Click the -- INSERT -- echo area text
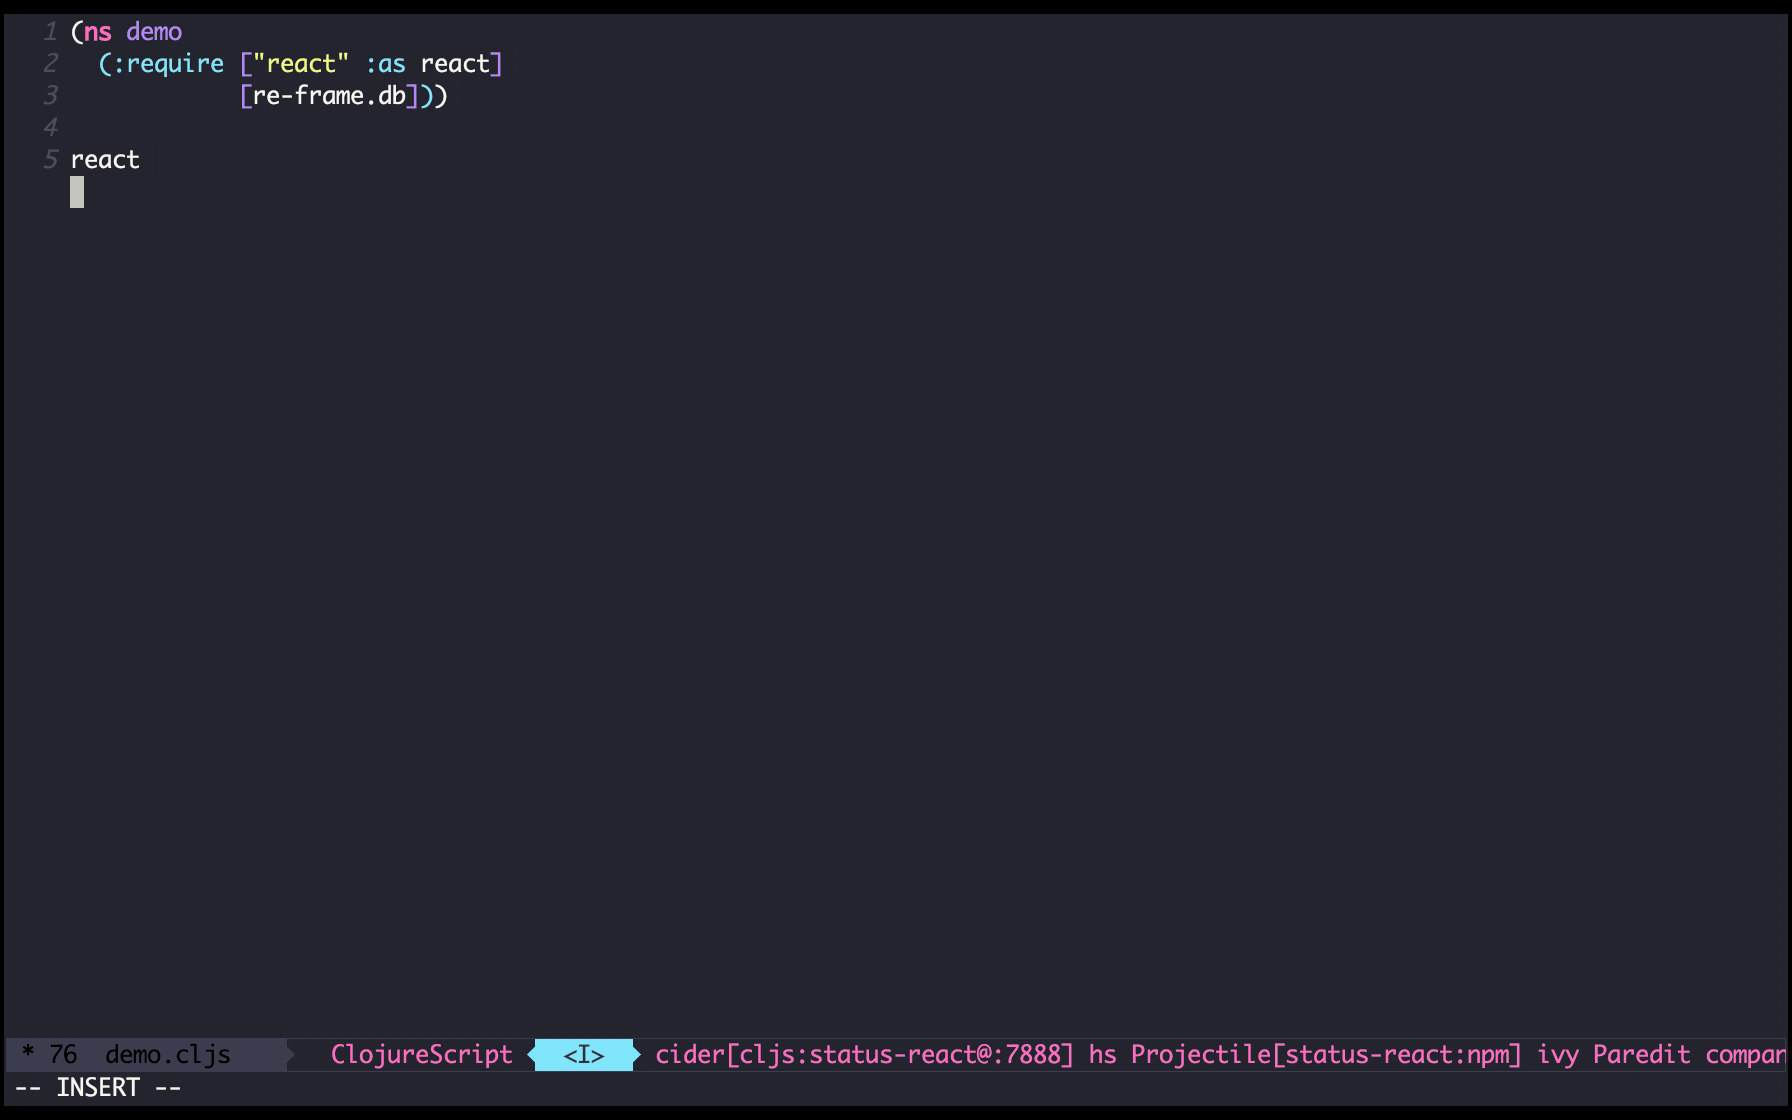 tap(98, 1088)
